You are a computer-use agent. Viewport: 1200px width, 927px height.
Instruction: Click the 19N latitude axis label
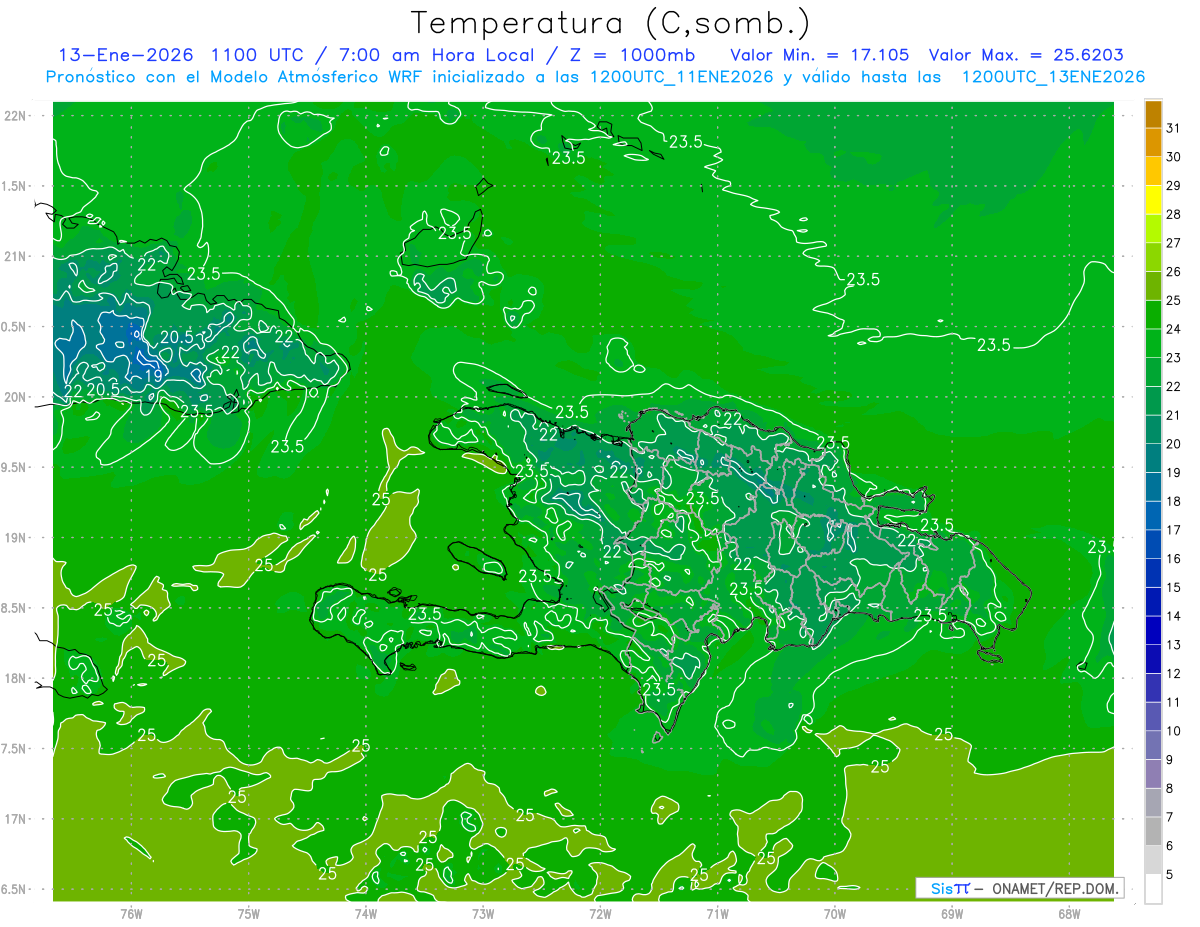tap(16, 538)
